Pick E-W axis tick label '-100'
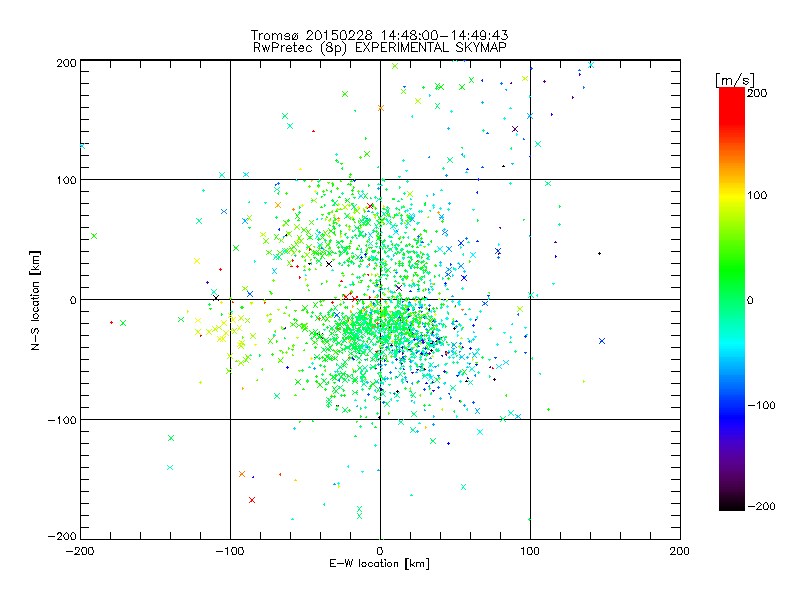This screenshot has height=600, width=800. coord(230,551)
